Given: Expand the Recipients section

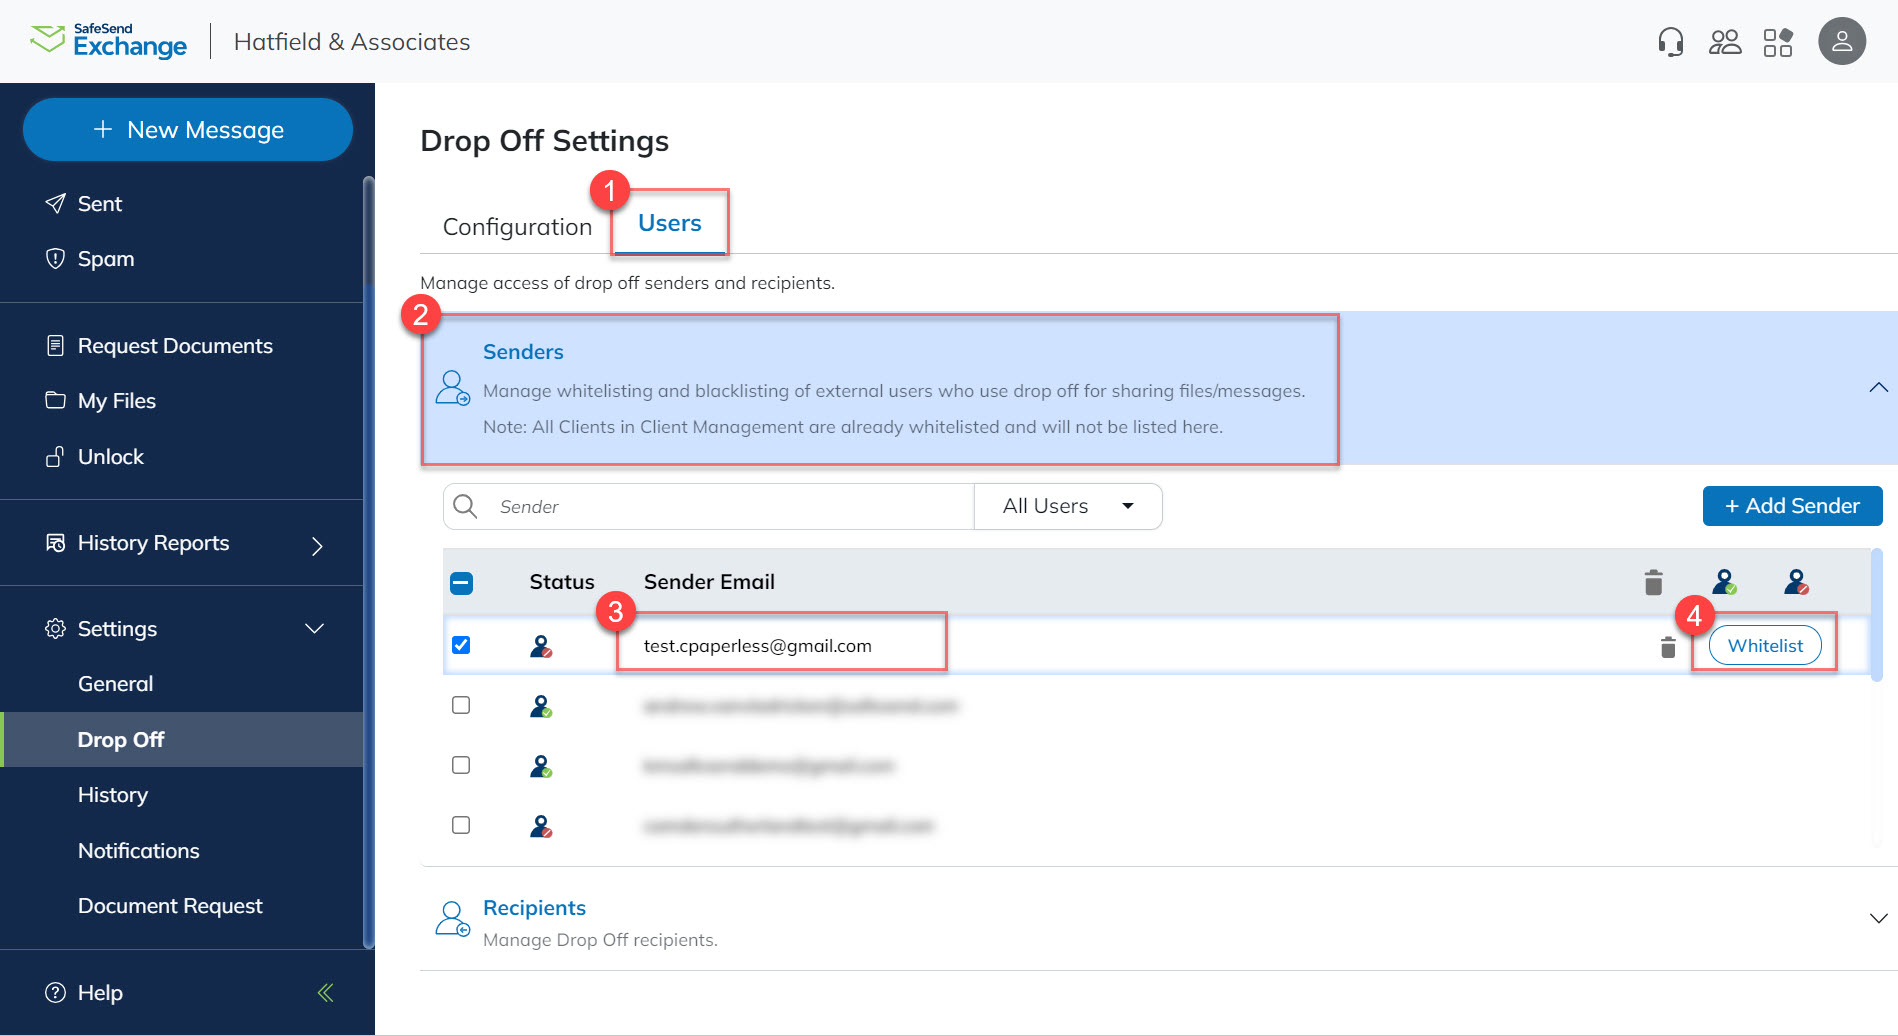Looking at the screenshot, I should [1878, 916].
